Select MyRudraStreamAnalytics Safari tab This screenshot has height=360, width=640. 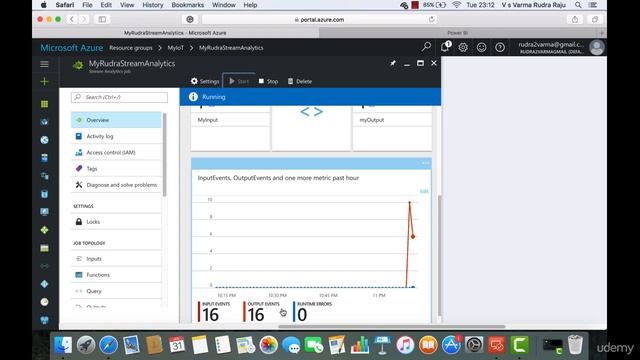tap(175, 33)
